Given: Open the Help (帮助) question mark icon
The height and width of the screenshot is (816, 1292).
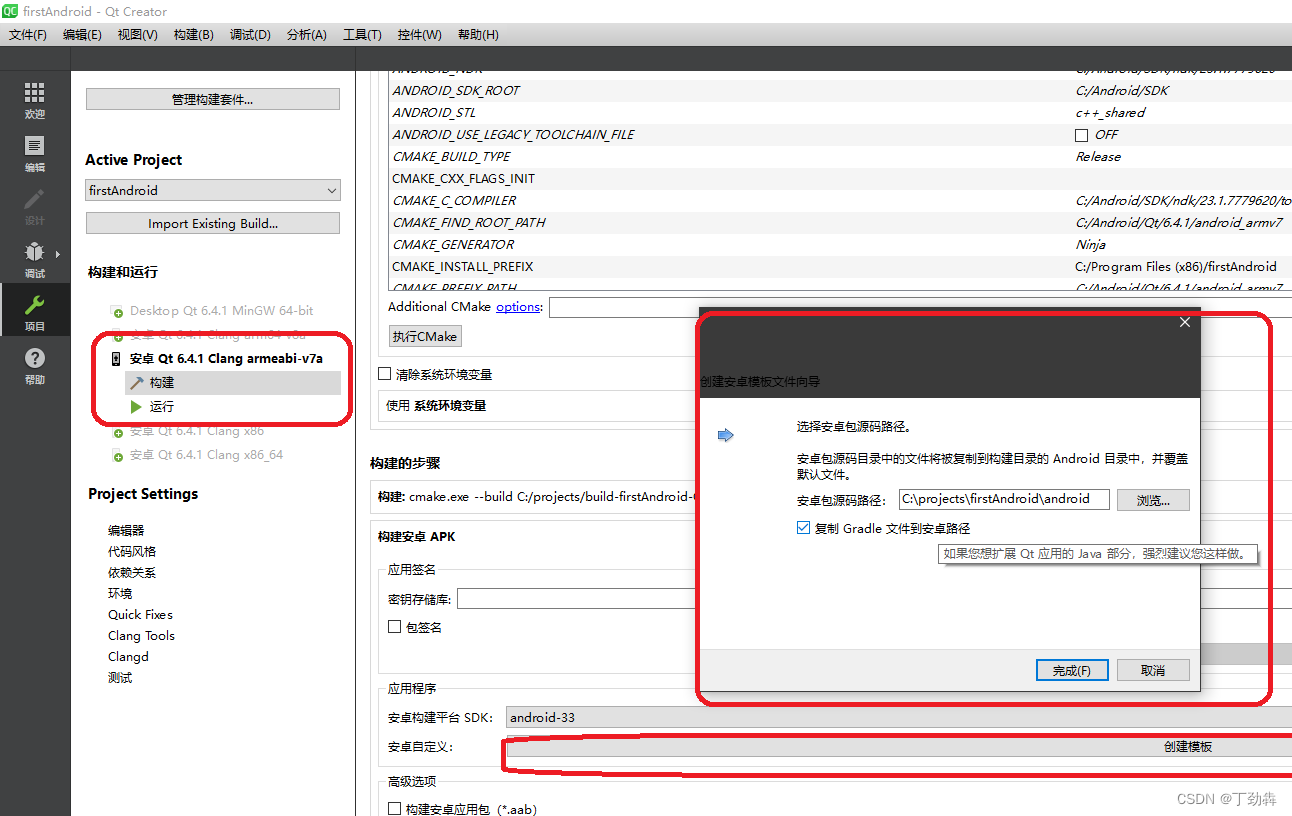Looking at the screenshot, I should point(35,358).
